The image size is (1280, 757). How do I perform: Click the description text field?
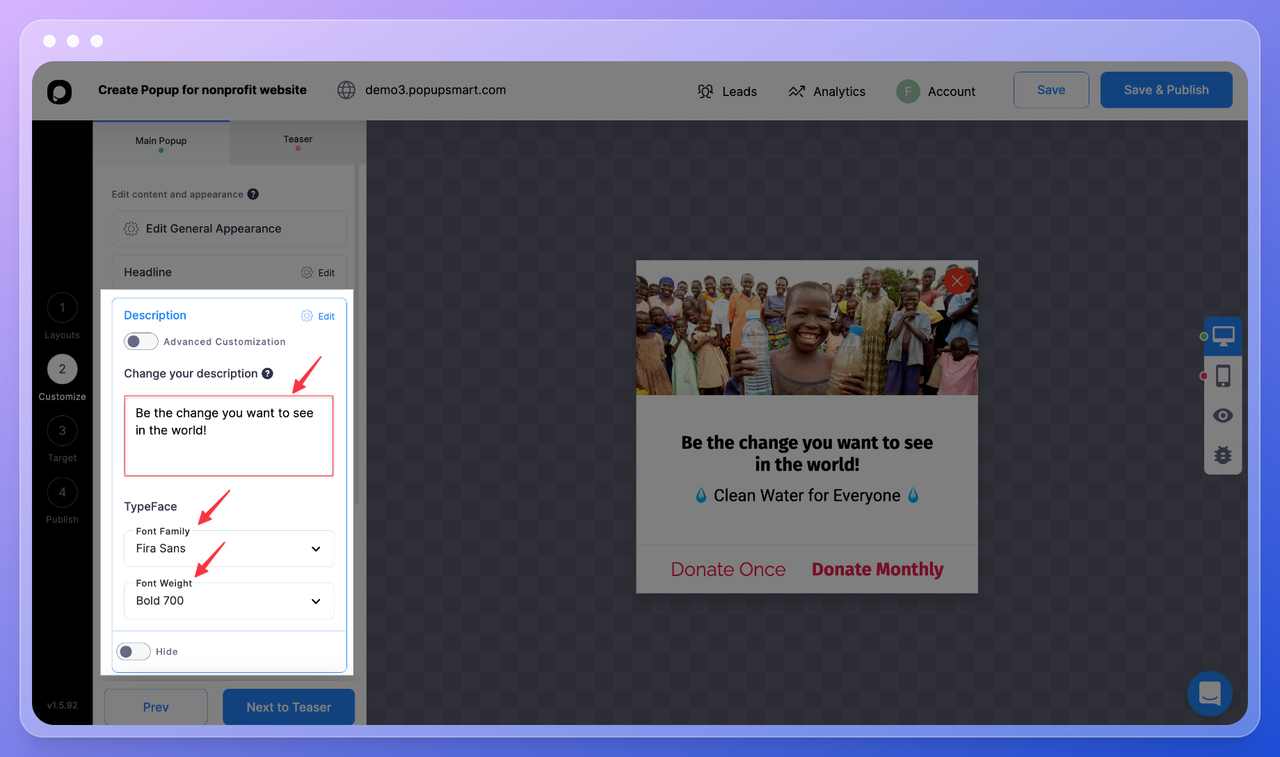pyautogui.click(x=229, y=436)
